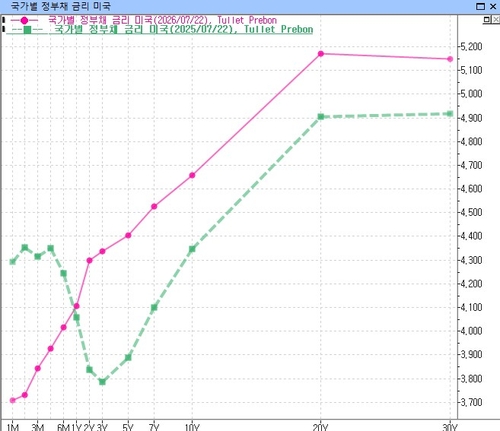500x431 pixels.
Task: Close the chart window from title bar
Action: click(x=493, y=6)
